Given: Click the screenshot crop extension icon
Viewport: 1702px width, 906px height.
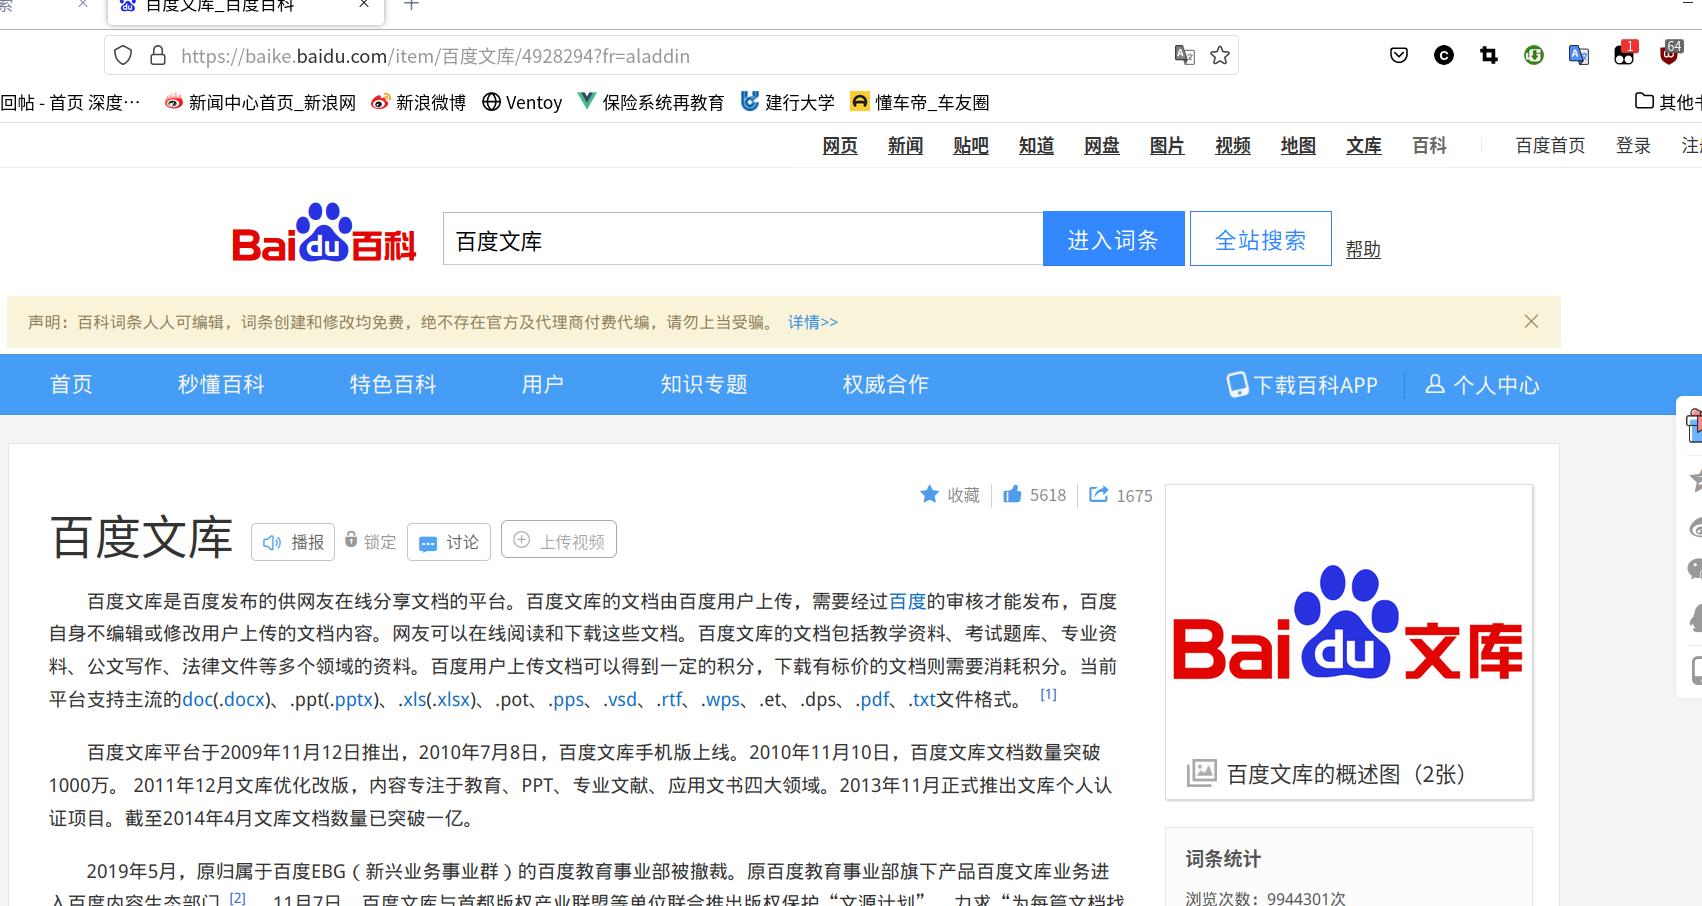Looking at the screenshot, I should coord(1489,56).
